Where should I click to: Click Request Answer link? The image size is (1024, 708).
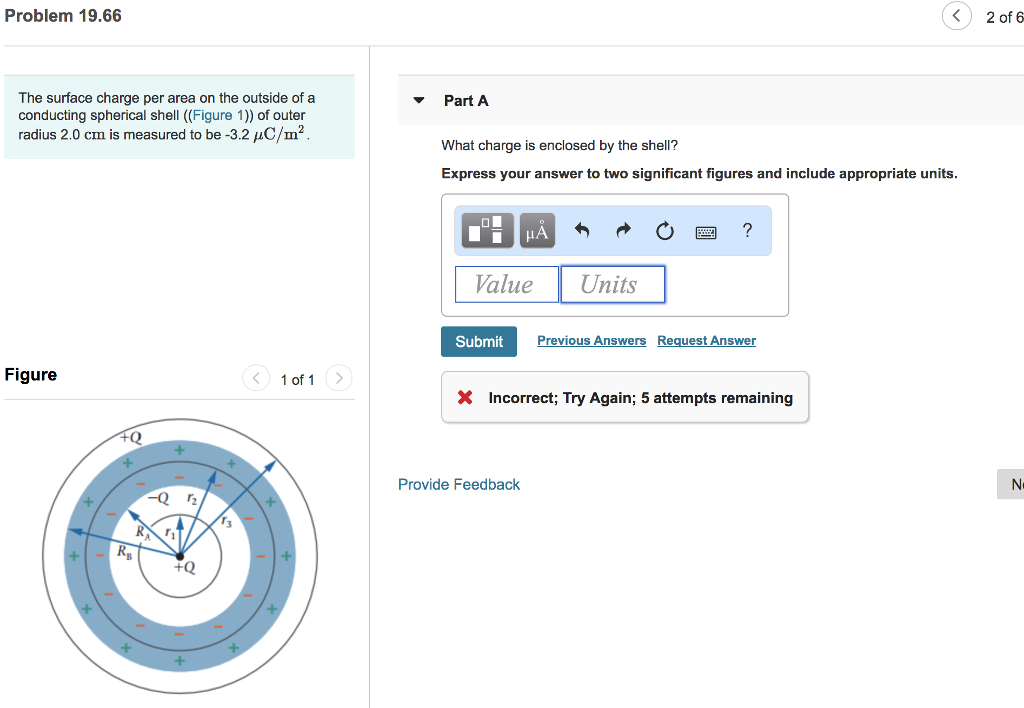[x=707, y=340]
